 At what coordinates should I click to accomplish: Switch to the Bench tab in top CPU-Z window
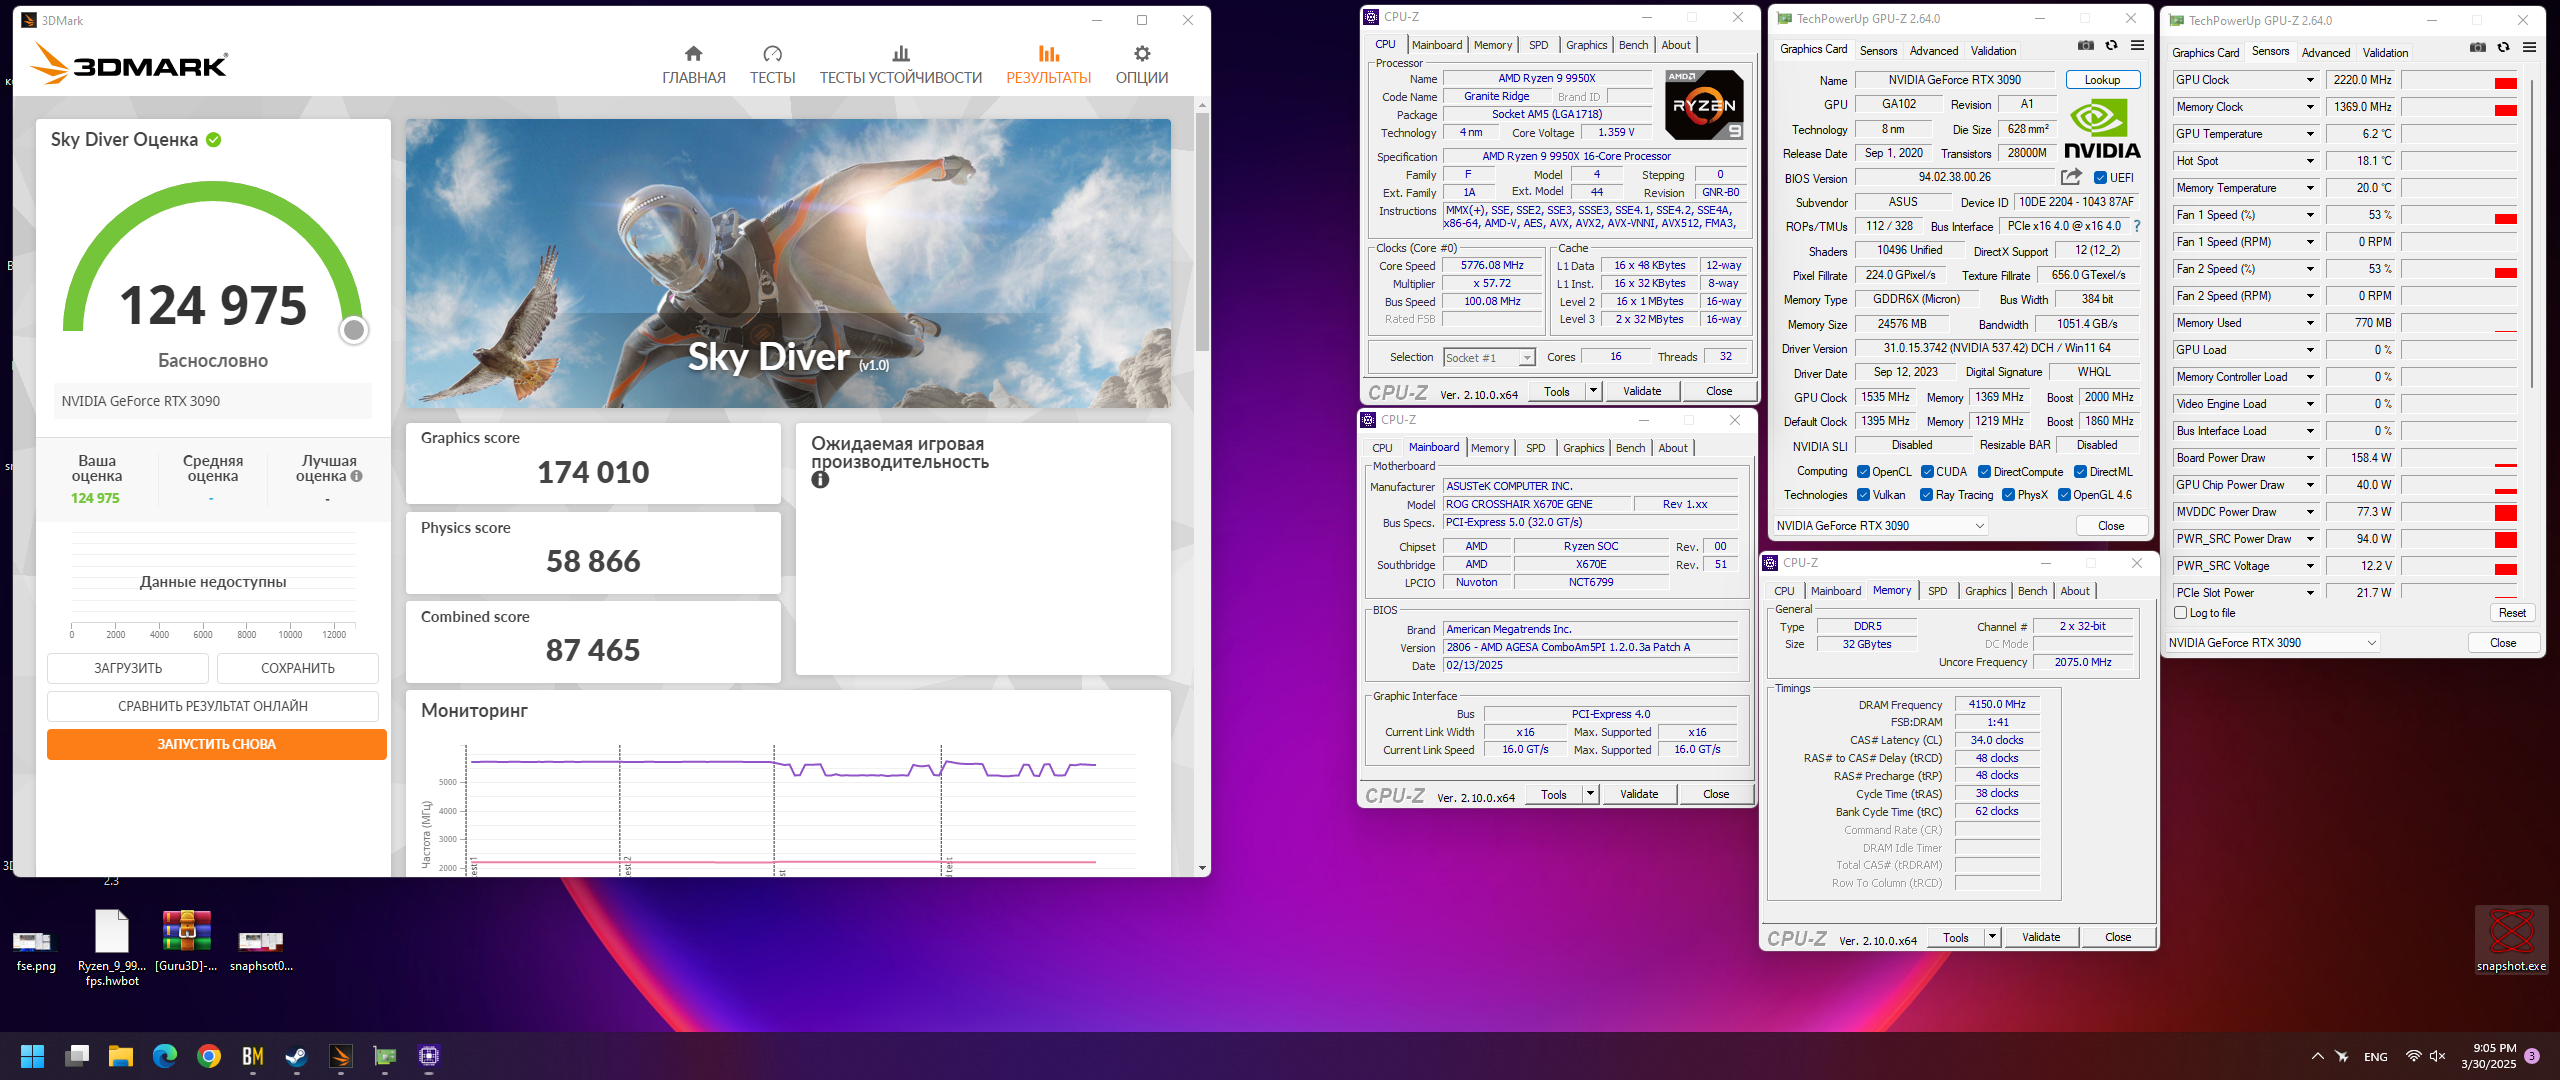[x=1633, y=45]
